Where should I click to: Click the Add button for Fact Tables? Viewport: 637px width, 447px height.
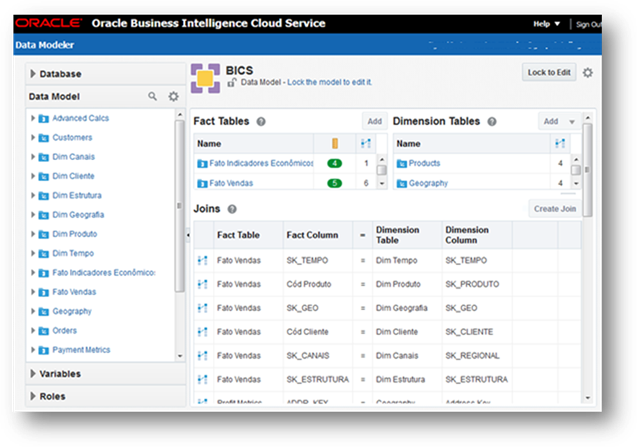(373, 121)
